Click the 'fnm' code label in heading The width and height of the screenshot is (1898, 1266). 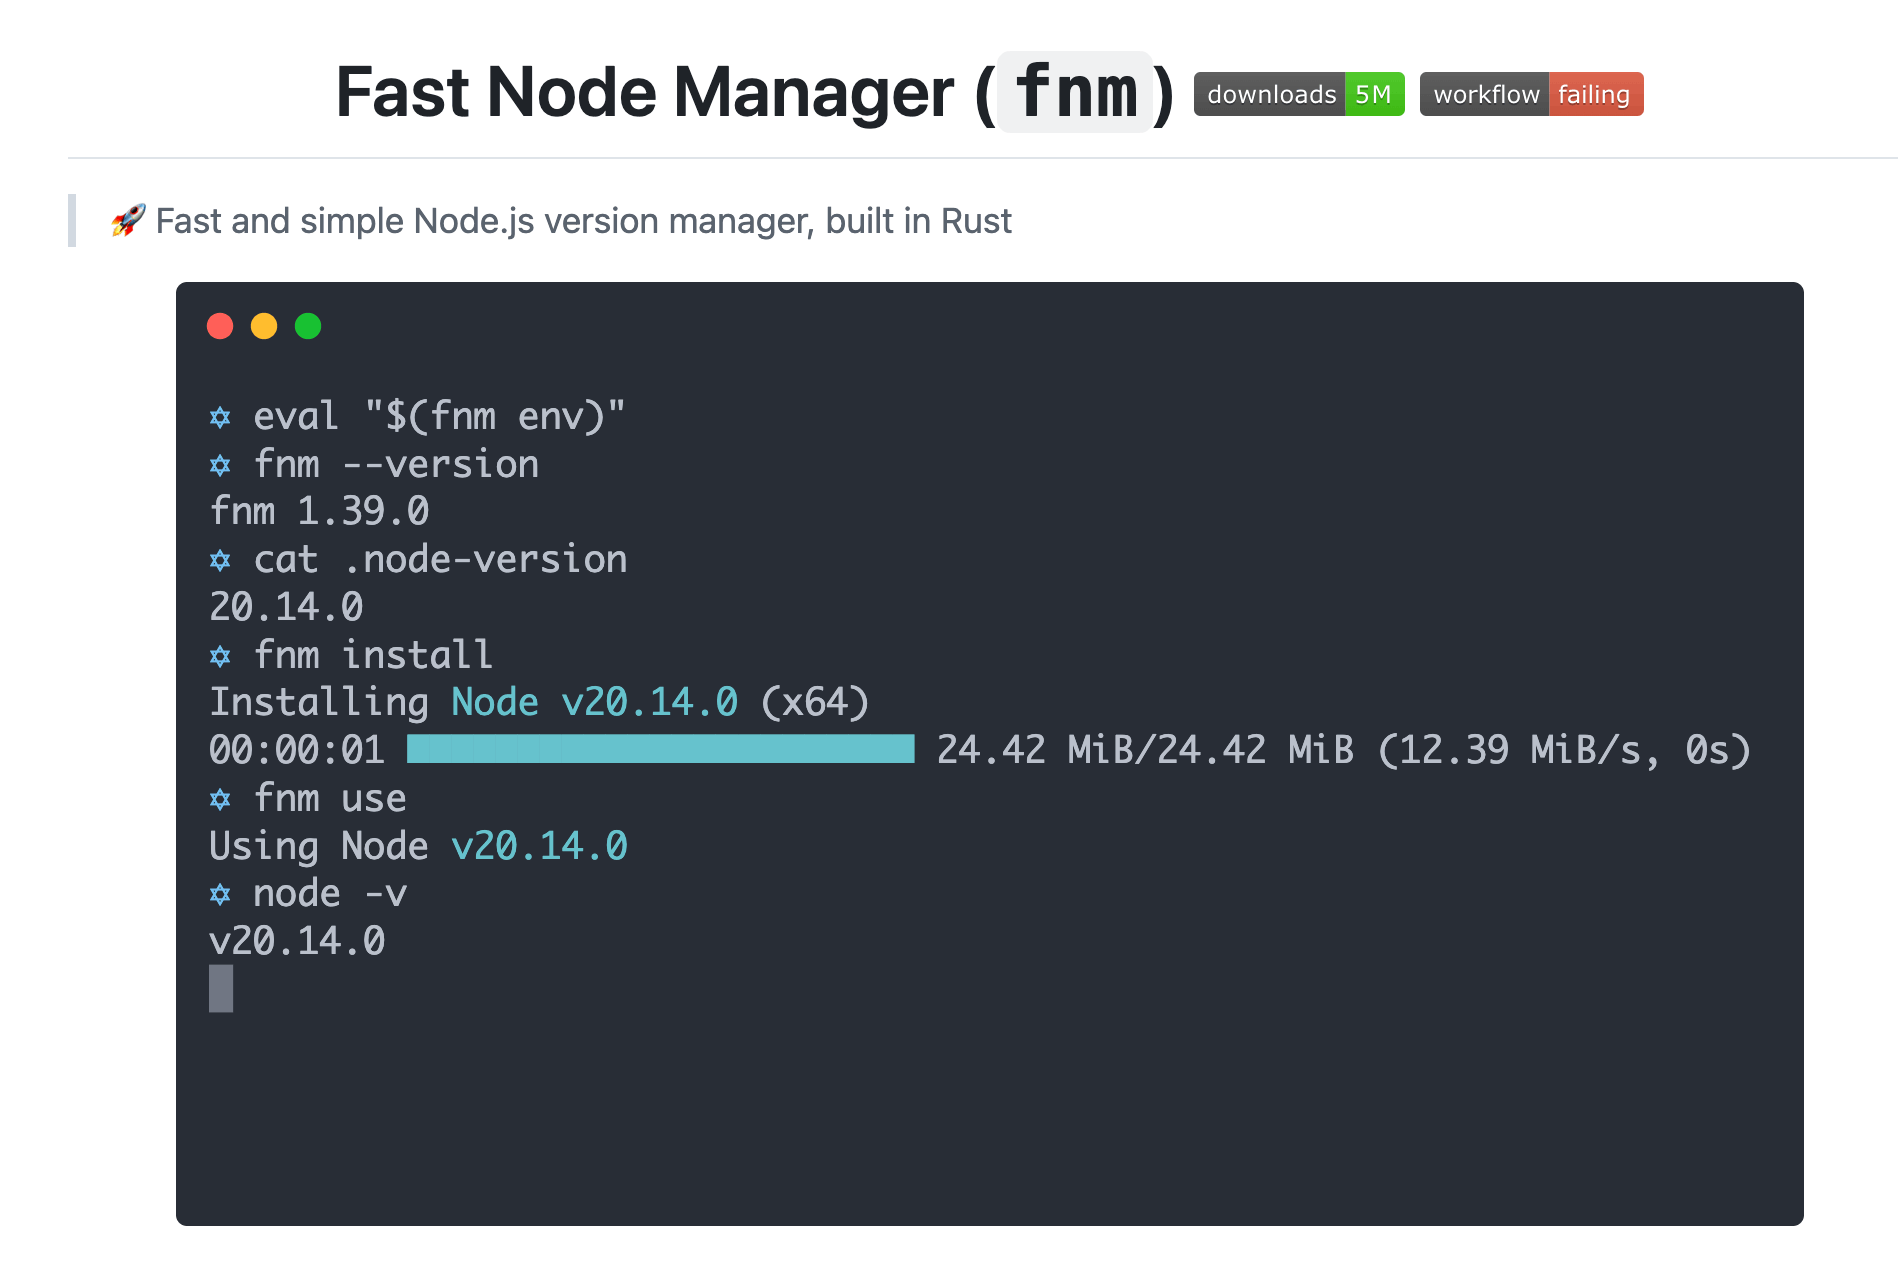(1075, 92)
